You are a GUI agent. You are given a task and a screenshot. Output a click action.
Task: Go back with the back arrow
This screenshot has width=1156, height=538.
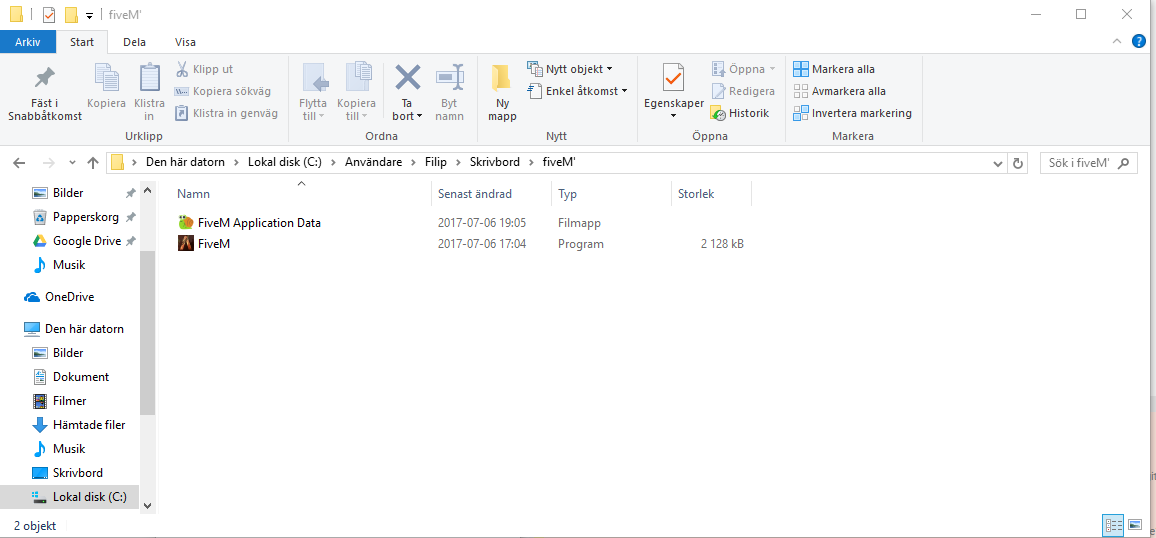click(20, 163)
